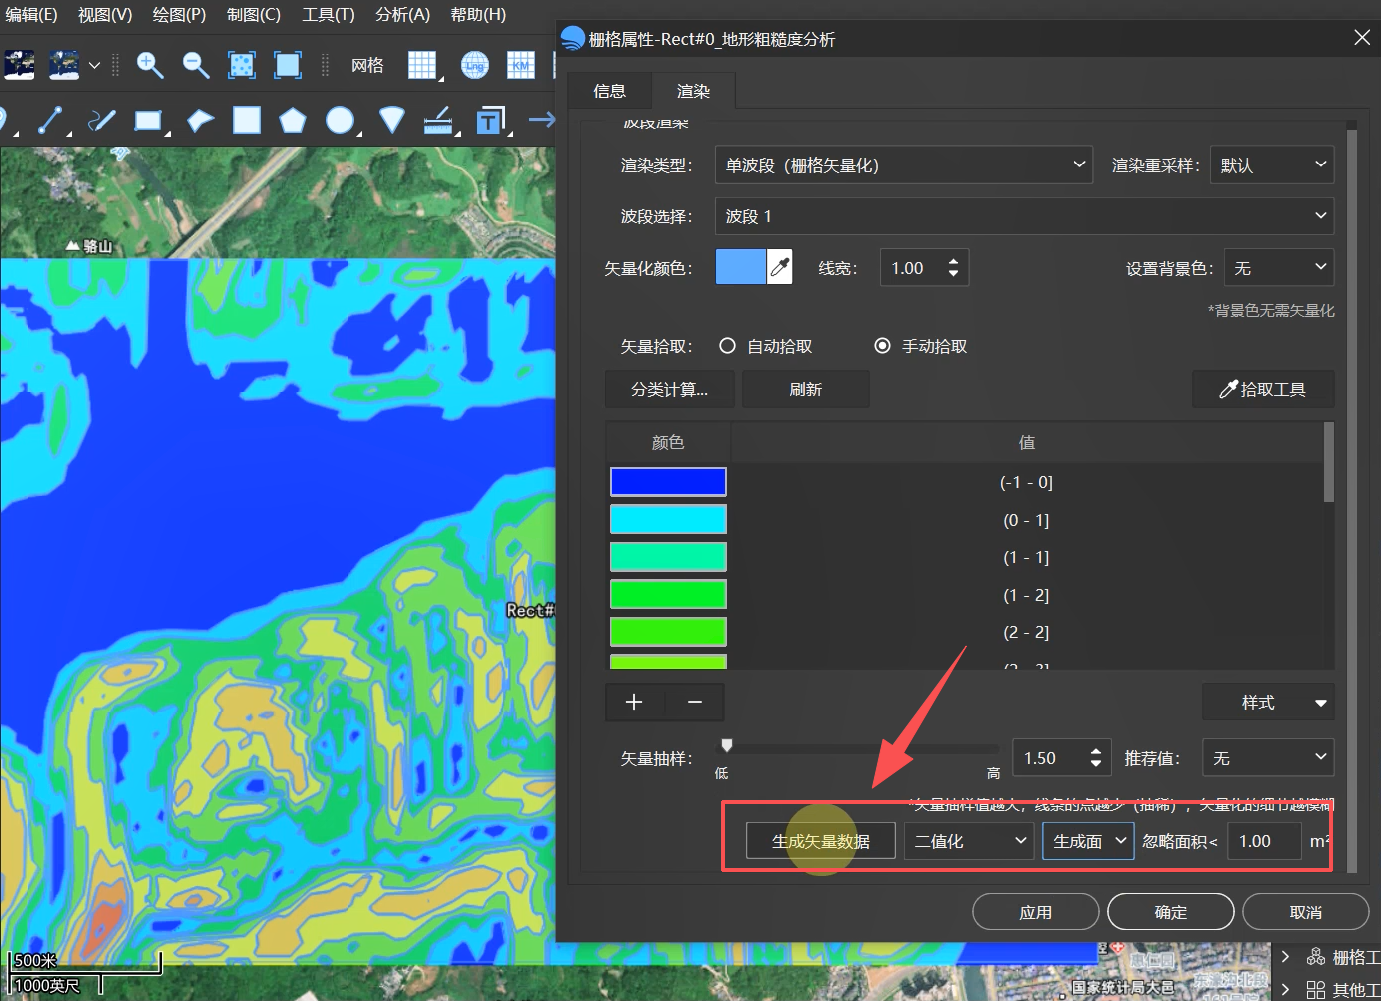Click the blue swatch for (-1 - 0]
Image resolution: width=1381 pixels, height=1001 pixels.
668,482
